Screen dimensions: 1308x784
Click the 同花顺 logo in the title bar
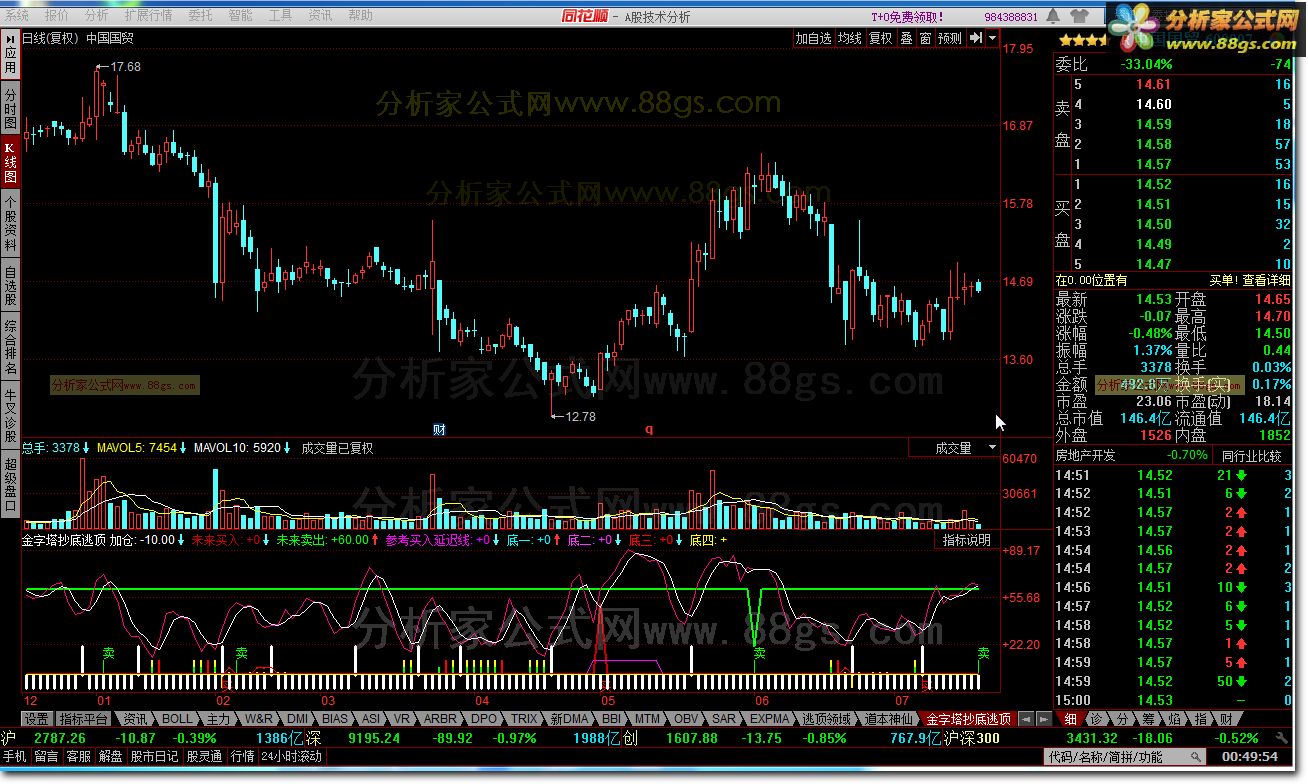click(587, 15)
